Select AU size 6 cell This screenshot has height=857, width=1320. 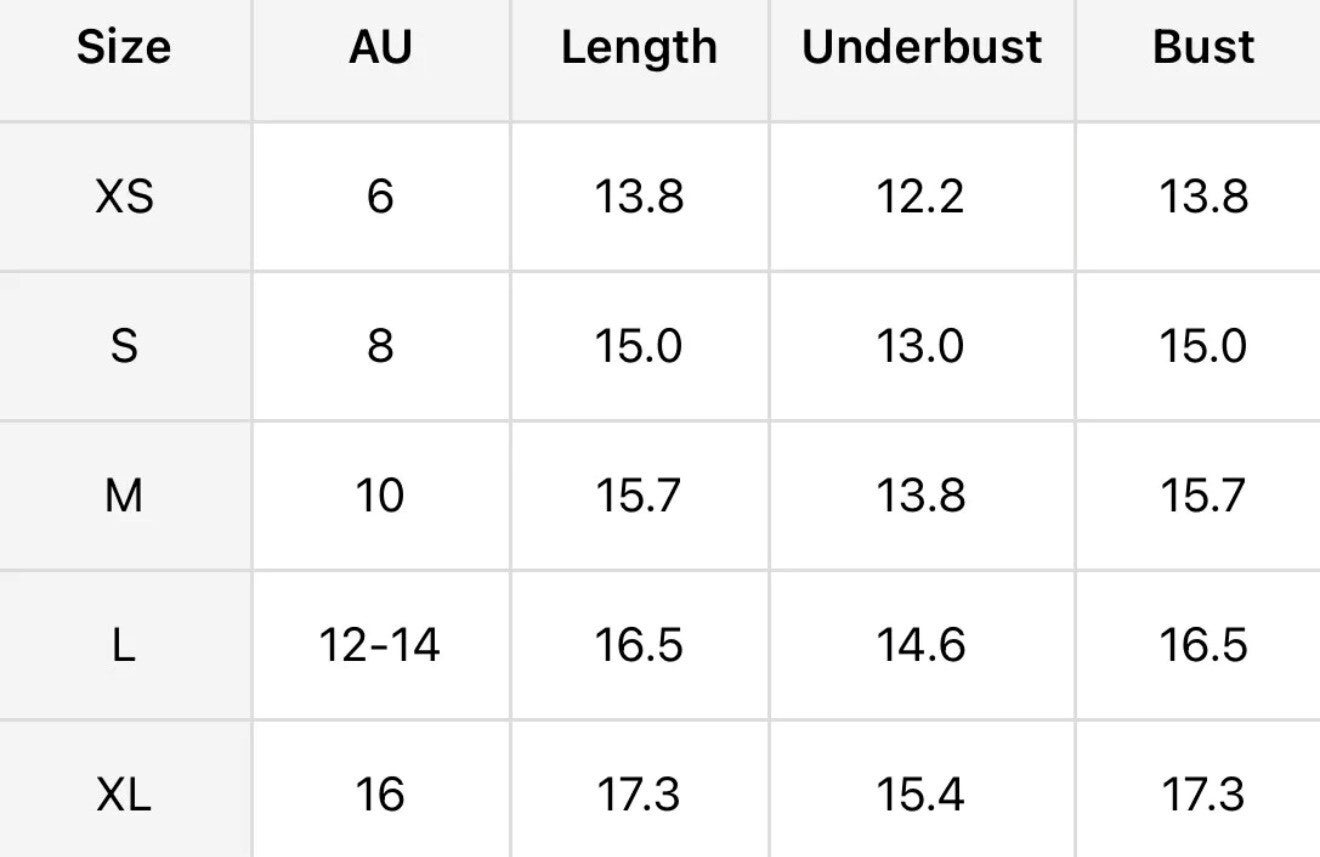point(380,196)
